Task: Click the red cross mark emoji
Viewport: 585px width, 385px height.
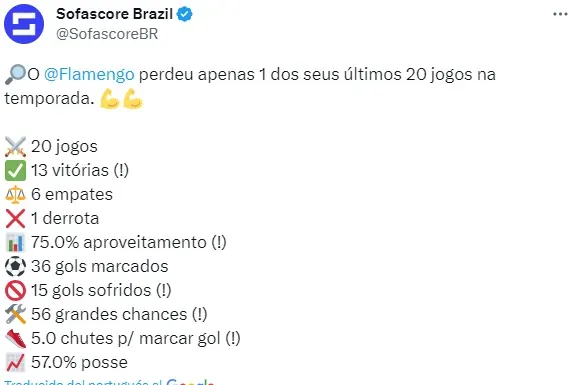Action: click(x=15, y=219)
